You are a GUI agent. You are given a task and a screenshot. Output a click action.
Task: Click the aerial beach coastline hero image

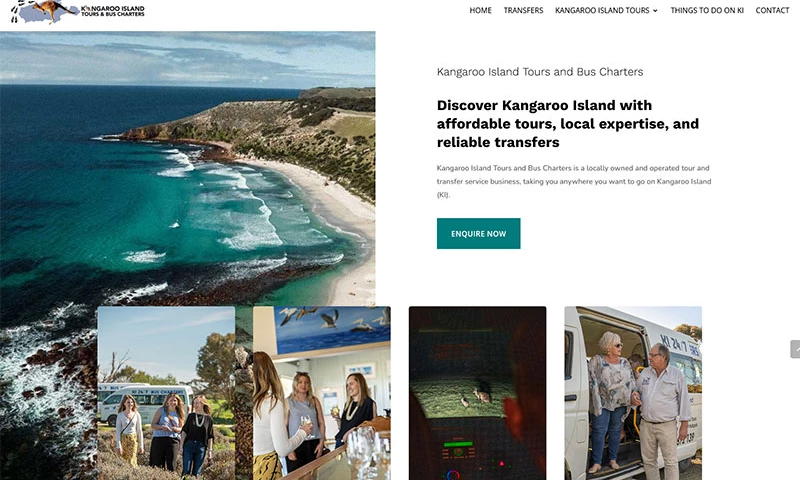coord(187,168)
